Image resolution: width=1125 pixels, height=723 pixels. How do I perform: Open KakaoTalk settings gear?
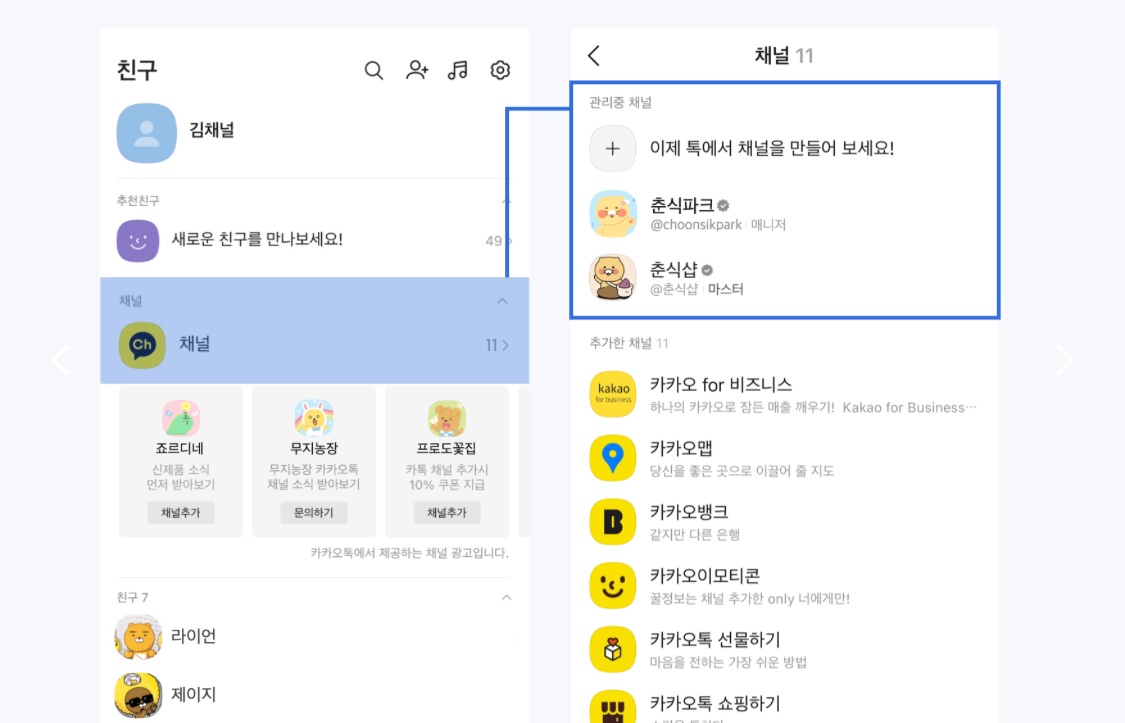pyautogui.click(x=500, y=70)
